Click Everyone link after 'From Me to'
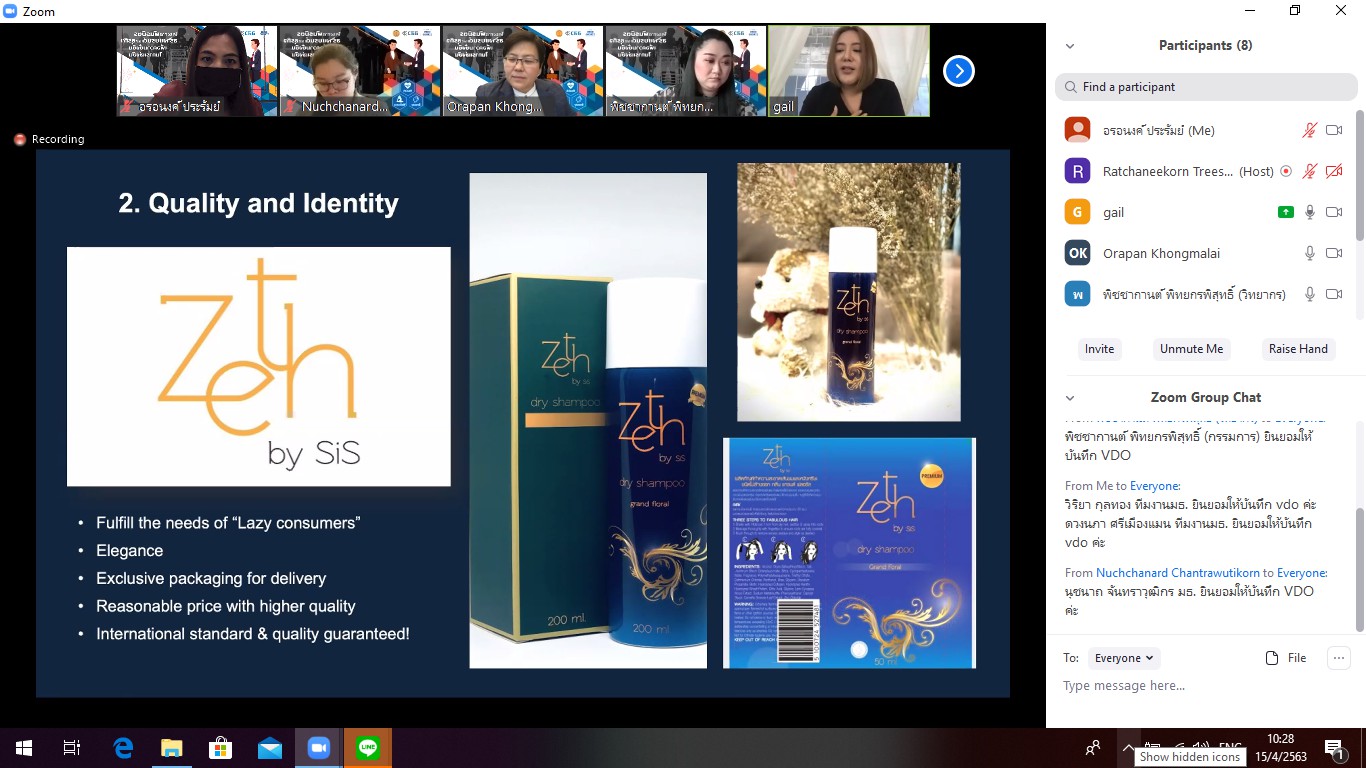 (1155, 486)
